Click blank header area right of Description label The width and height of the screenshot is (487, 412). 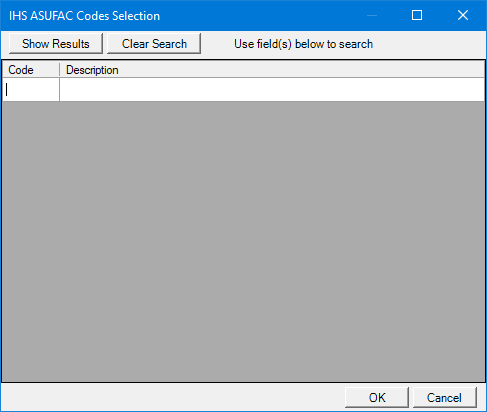(300, 70)
